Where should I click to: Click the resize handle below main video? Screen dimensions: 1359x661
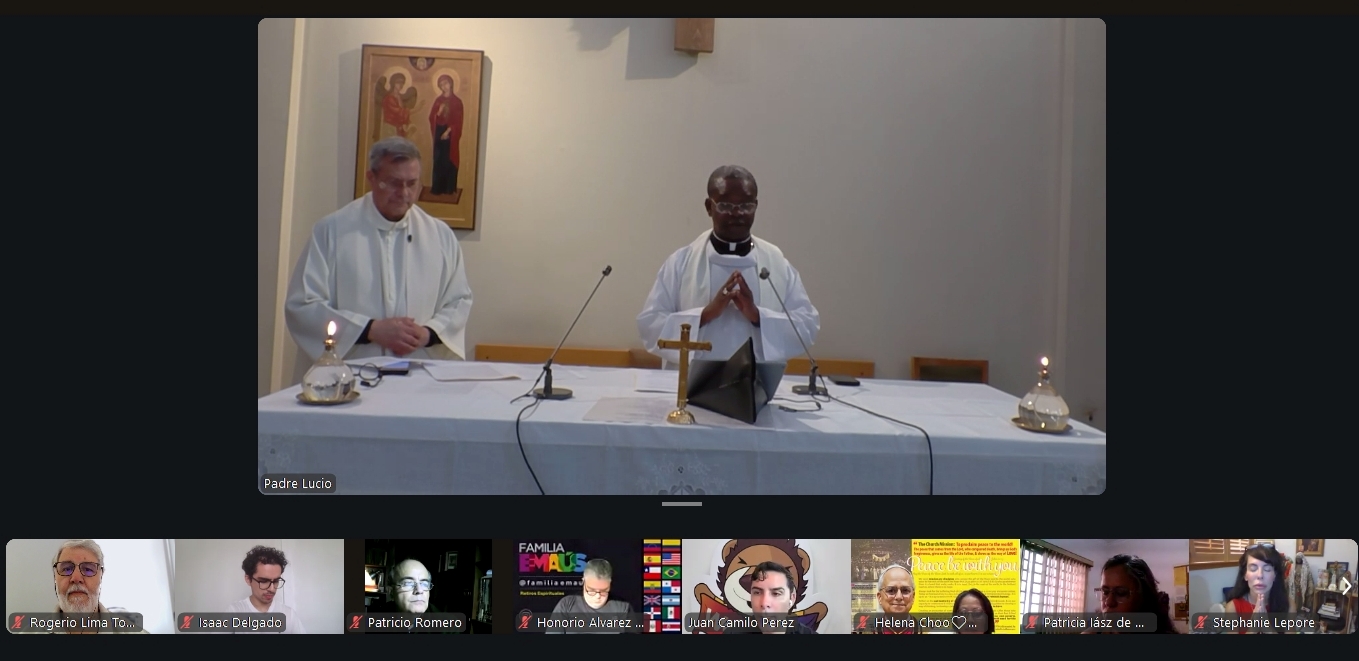[x=681, y=504]
